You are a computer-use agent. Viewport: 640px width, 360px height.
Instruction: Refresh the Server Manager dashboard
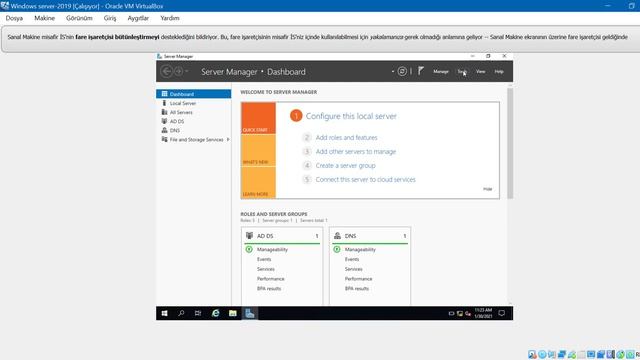402,71
